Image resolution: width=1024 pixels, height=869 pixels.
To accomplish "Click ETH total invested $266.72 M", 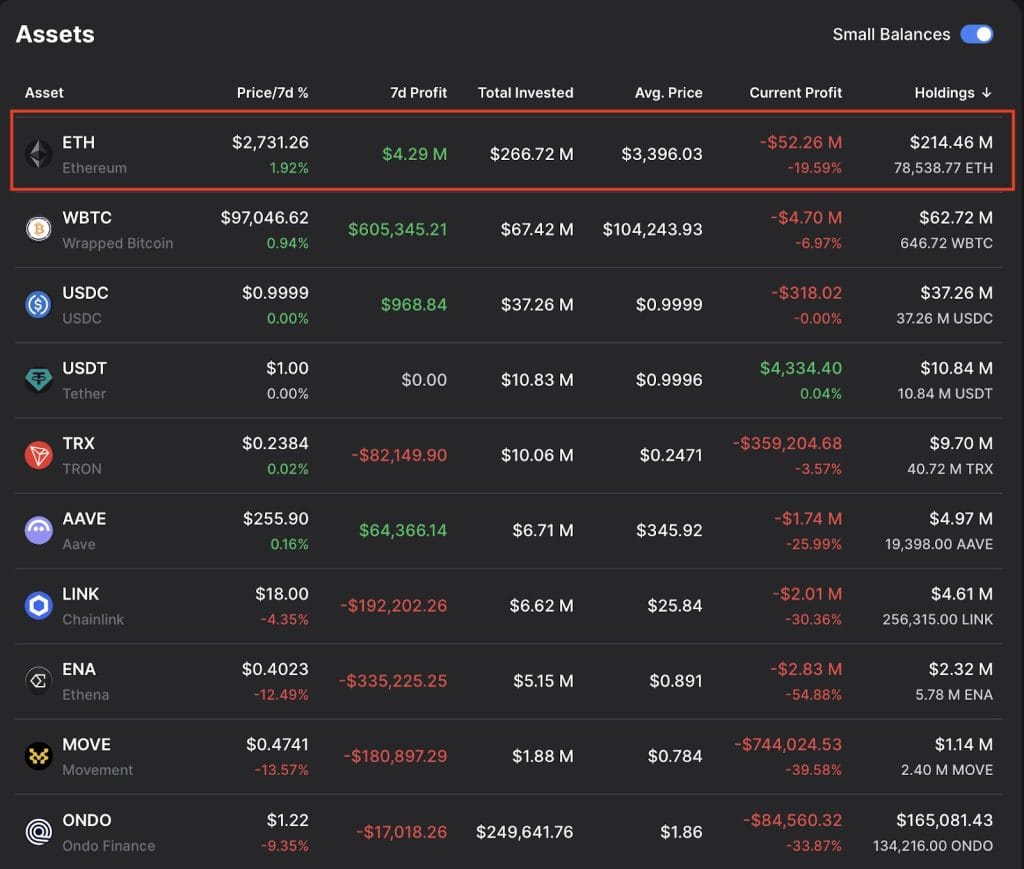I will coord(532,154).
